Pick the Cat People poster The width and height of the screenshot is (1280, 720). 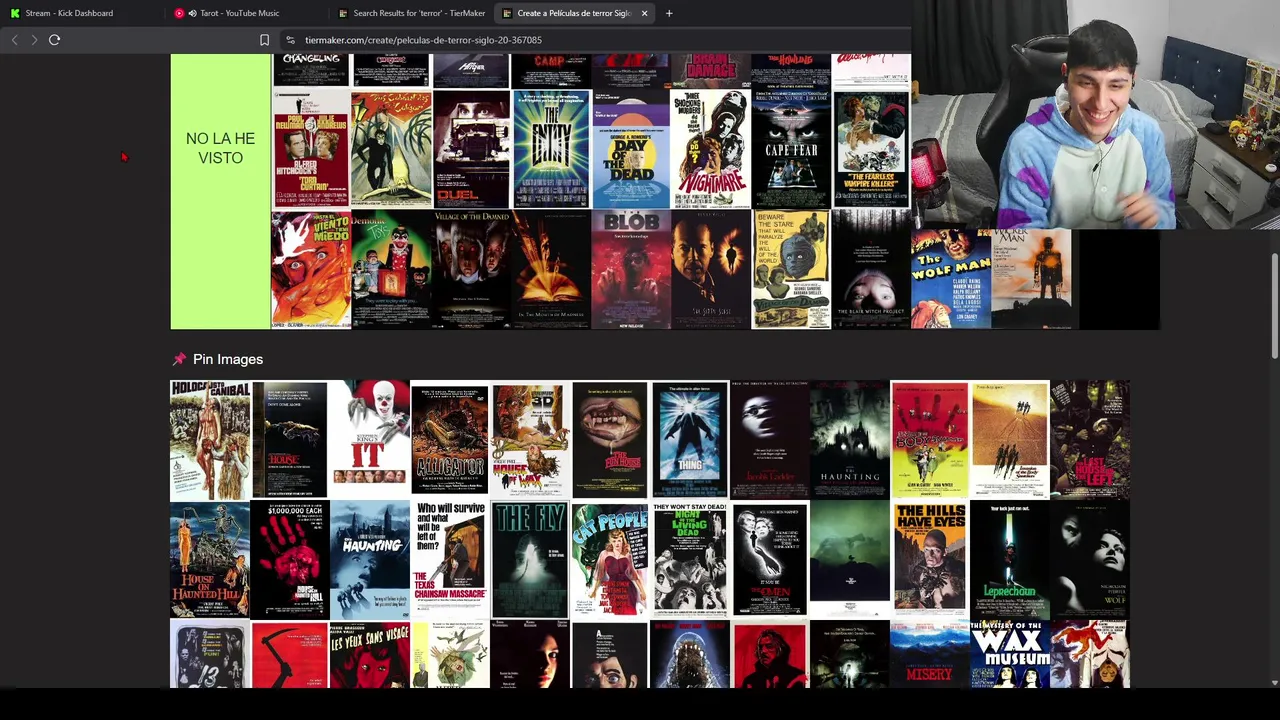[610, 560]
